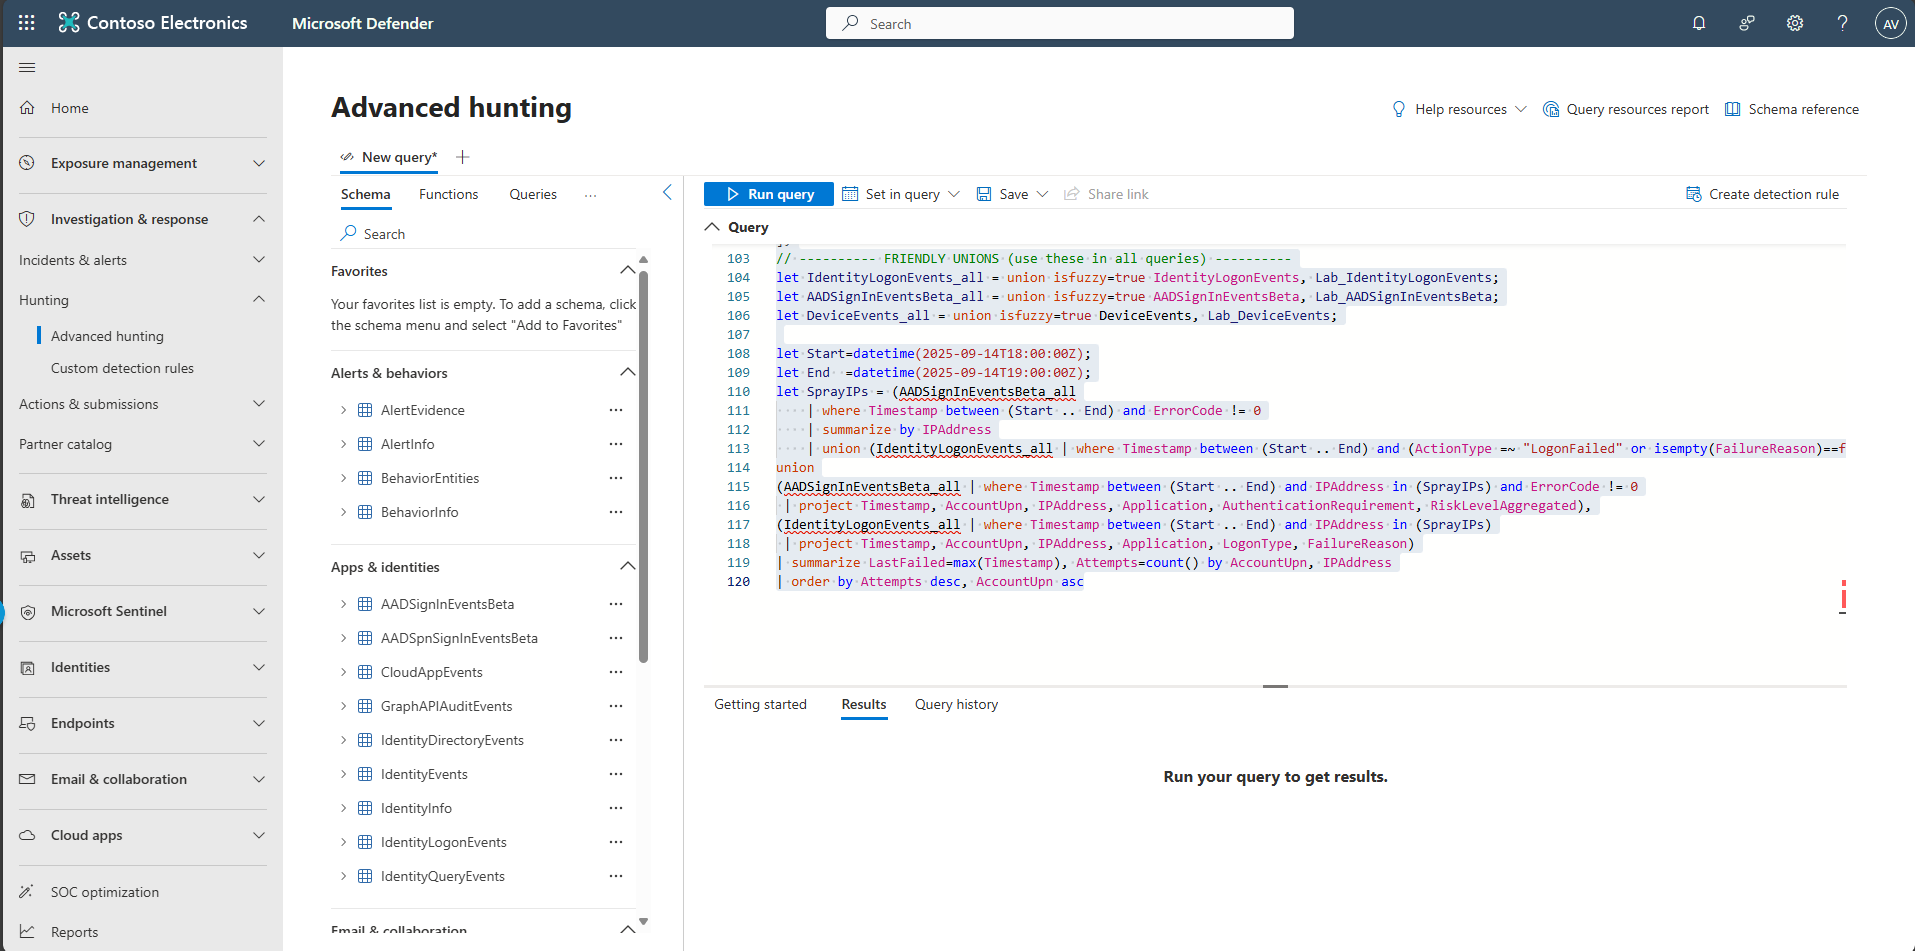
Task: Click the Threat intelligence icon
Action: pyautogui.click(x=28, y=499)
